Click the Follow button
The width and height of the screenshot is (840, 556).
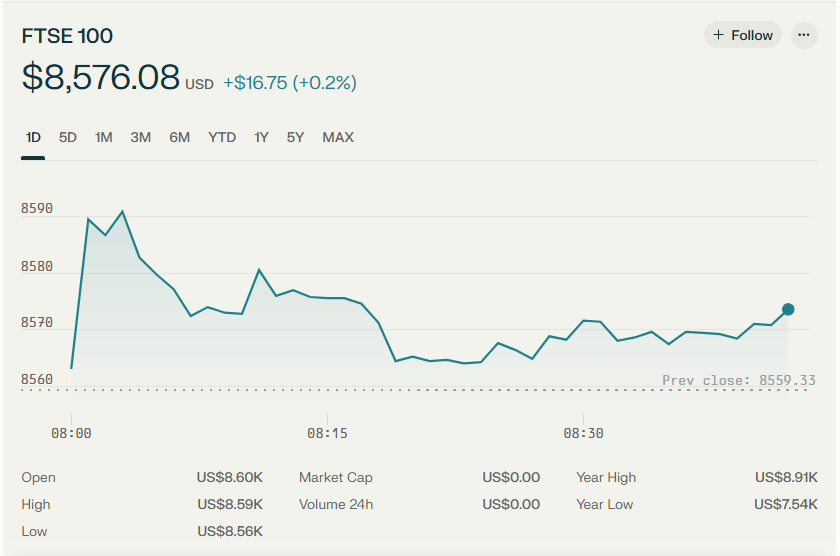click(x=742, y=35)
